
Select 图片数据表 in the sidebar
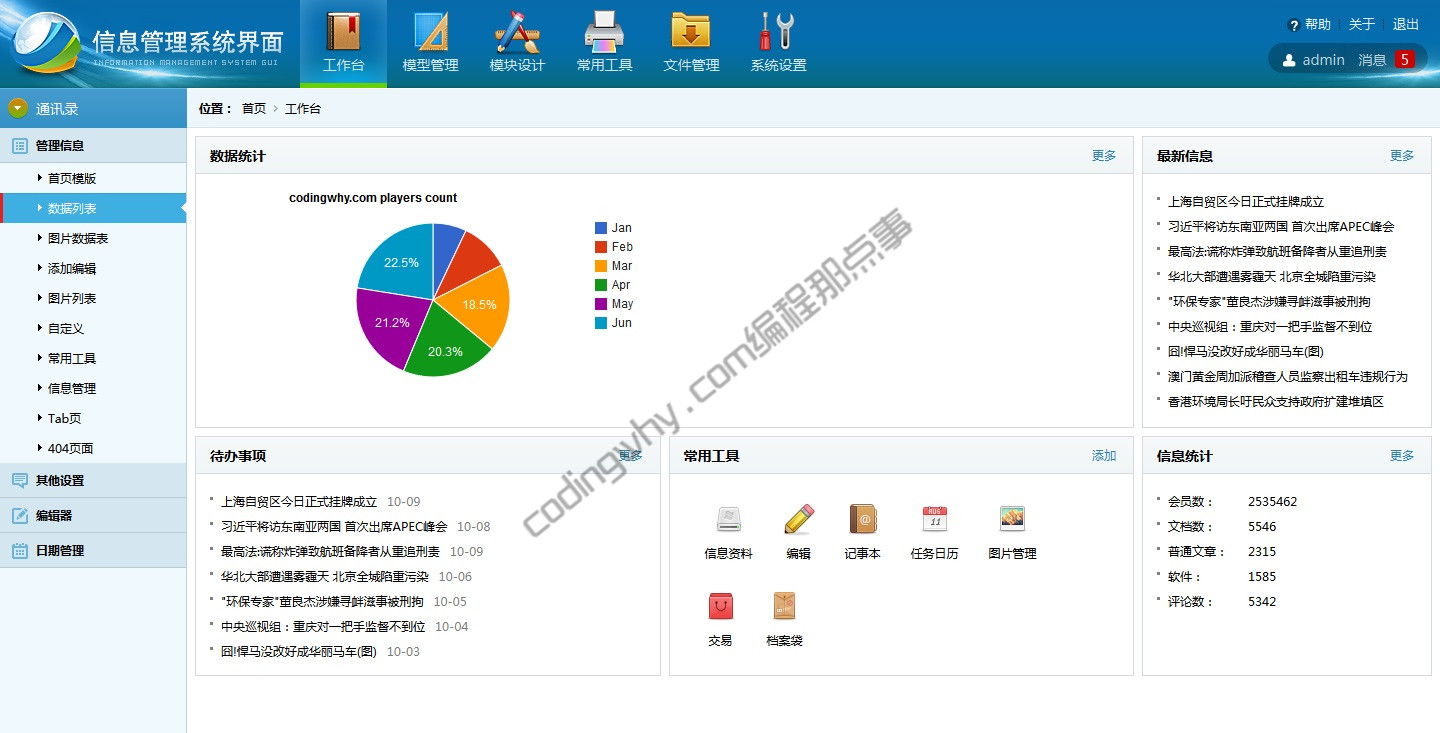[78, 238]
